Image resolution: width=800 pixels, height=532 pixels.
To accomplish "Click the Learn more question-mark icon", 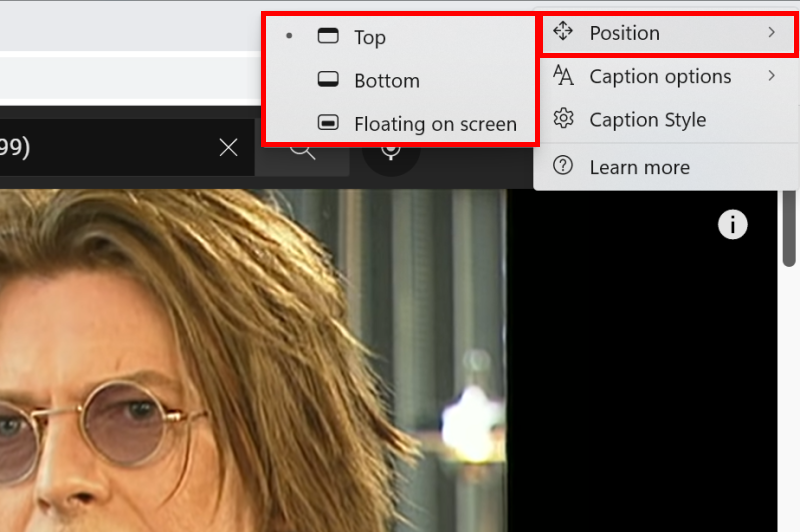I will (x=563, y=166).
